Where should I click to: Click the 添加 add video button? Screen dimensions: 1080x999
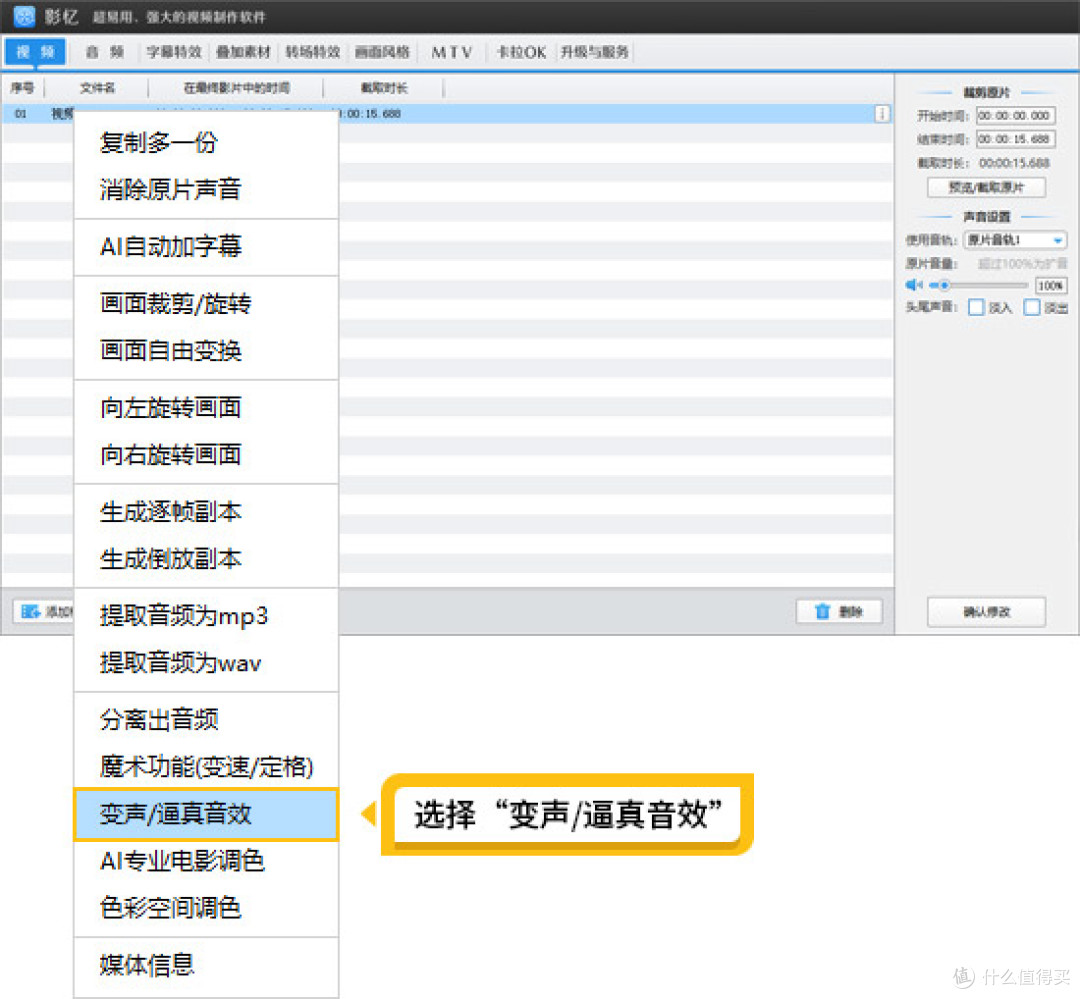(x=44, y=611)
